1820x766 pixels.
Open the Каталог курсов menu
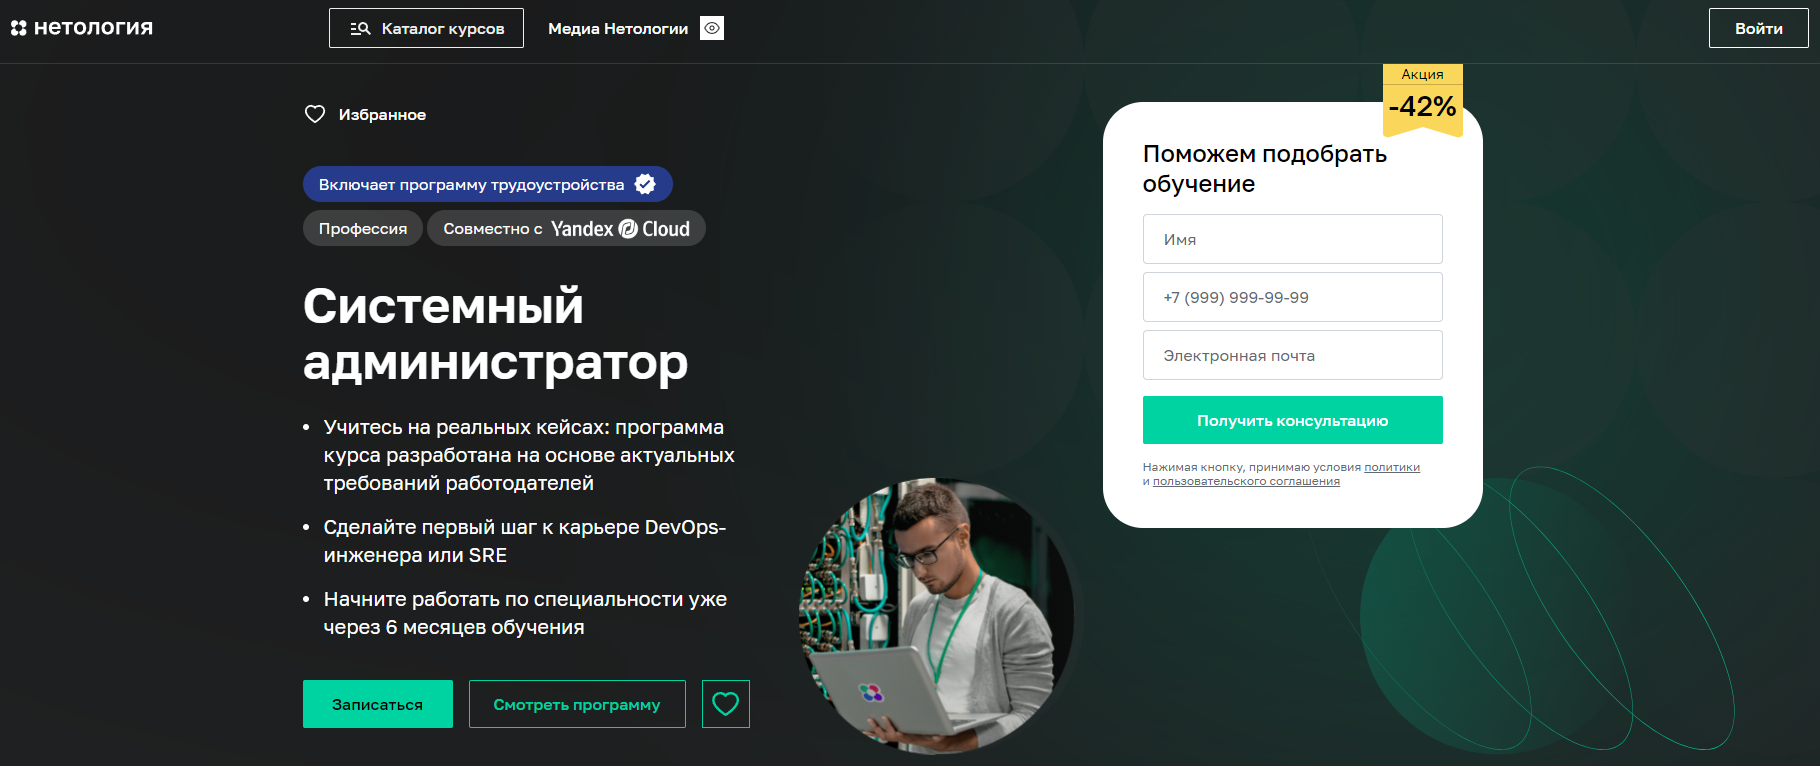(426, 28)
